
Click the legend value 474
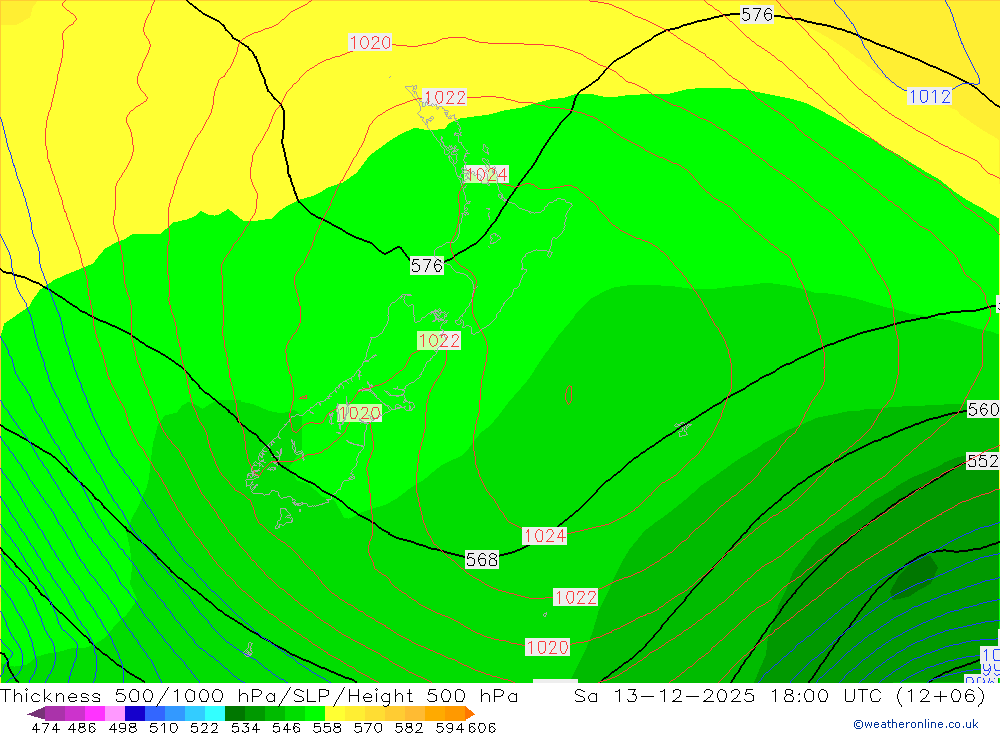pos(45,727)
